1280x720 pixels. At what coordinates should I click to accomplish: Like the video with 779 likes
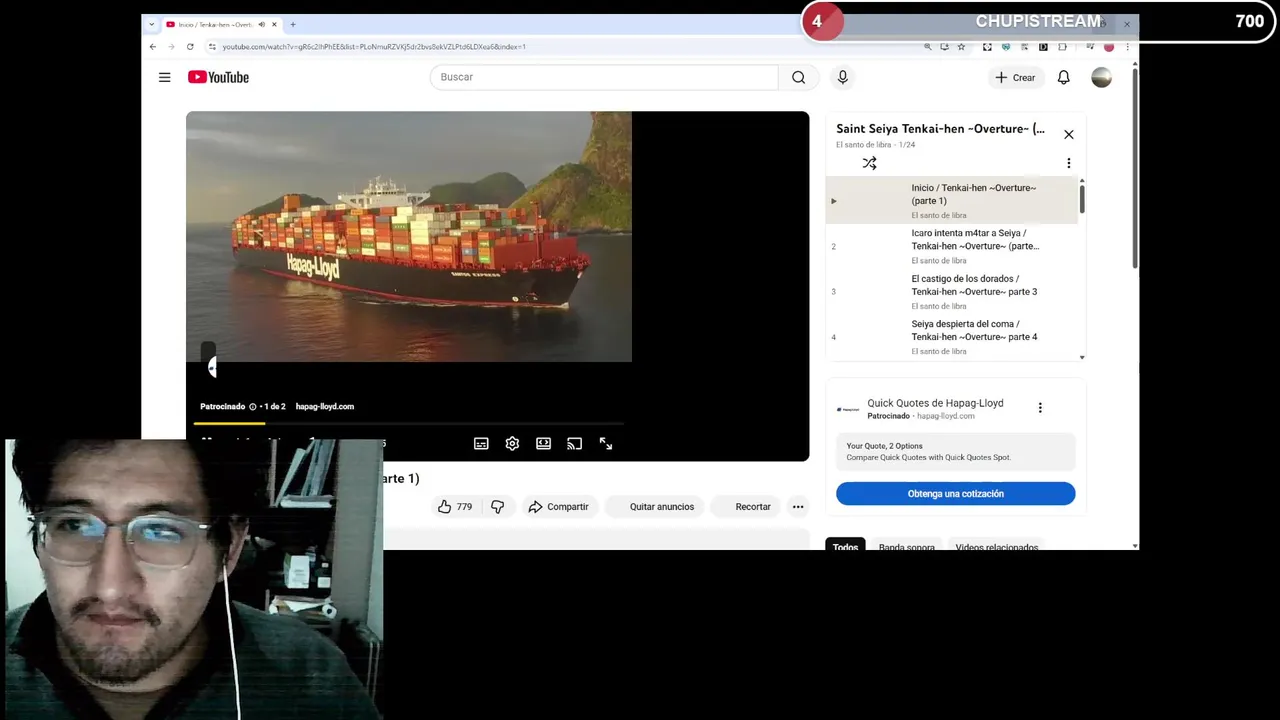455,507
